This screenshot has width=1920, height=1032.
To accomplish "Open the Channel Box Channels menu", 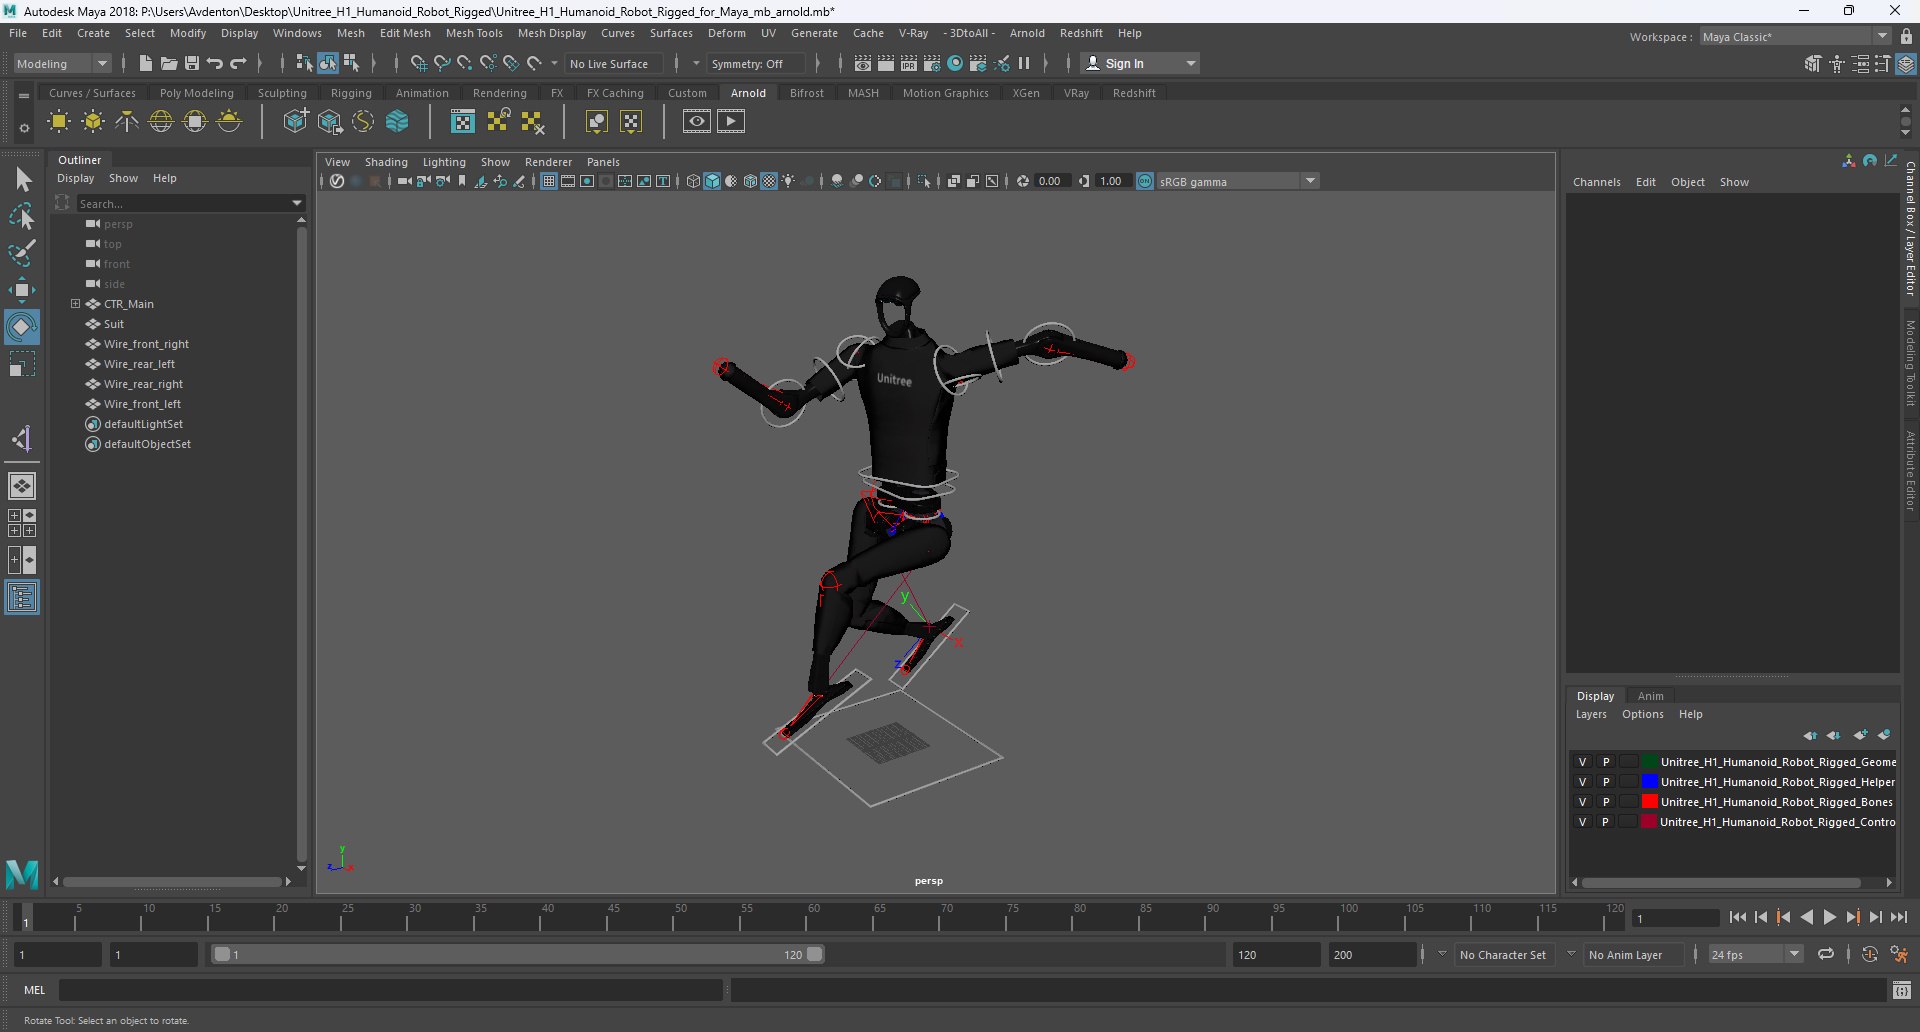I will (x=1596, y=182).
